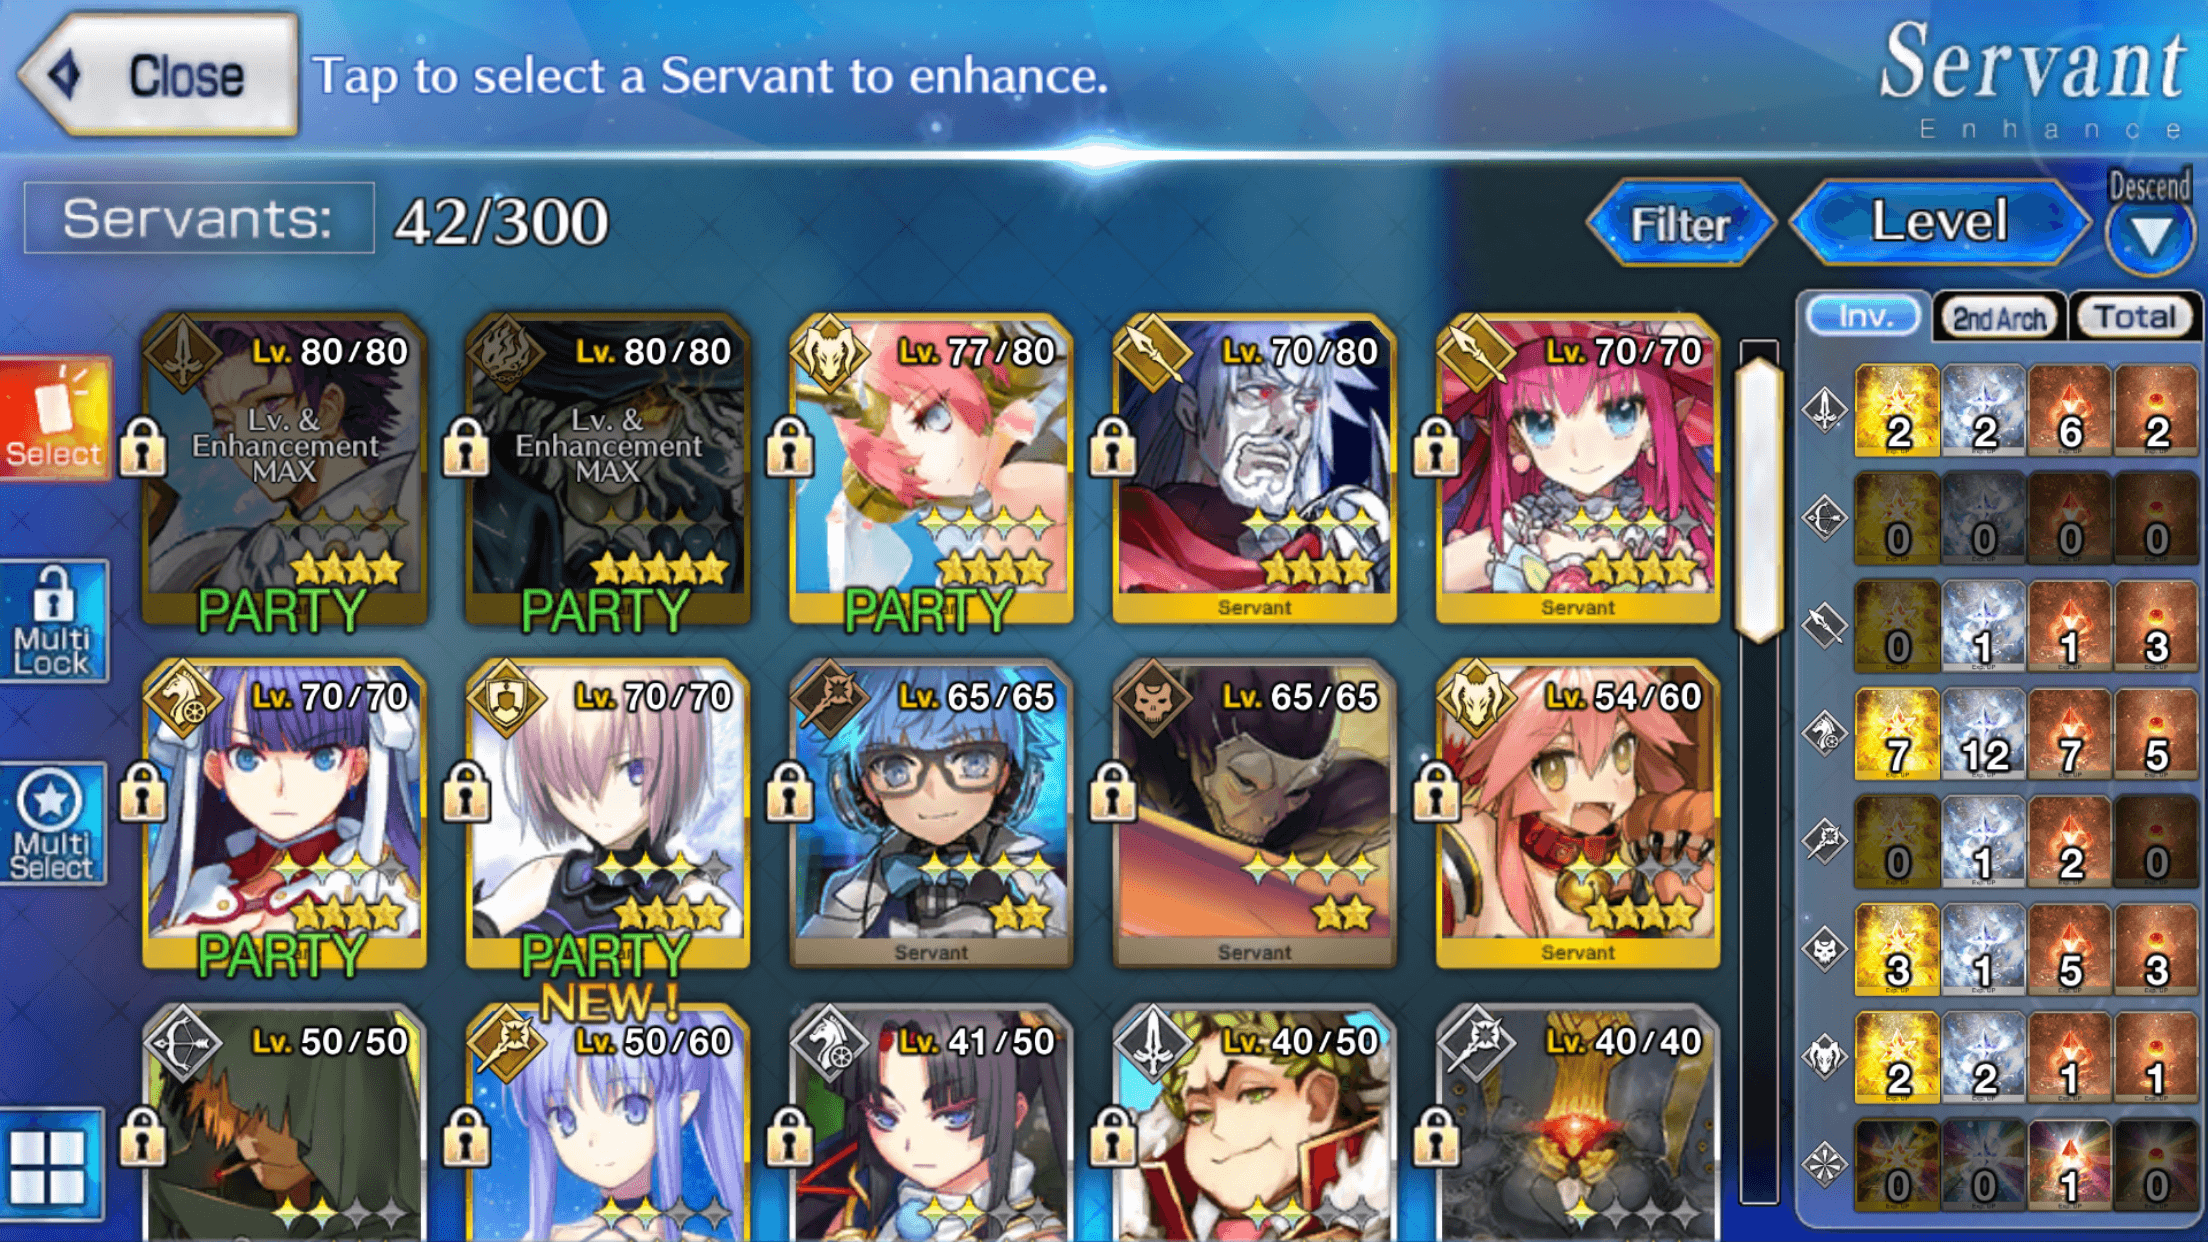The height and width of the screenshot is (1242, 2208).
Task: Toggle lock on the Lv. 54/60 servant
Action: click(1437, 792)
